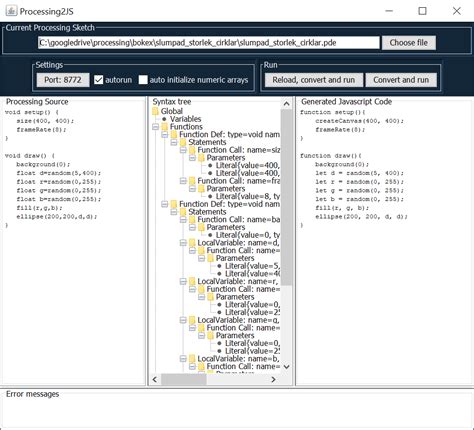
Task: Collapse the LocalVariable name=r node
Action: coord(183,282)
